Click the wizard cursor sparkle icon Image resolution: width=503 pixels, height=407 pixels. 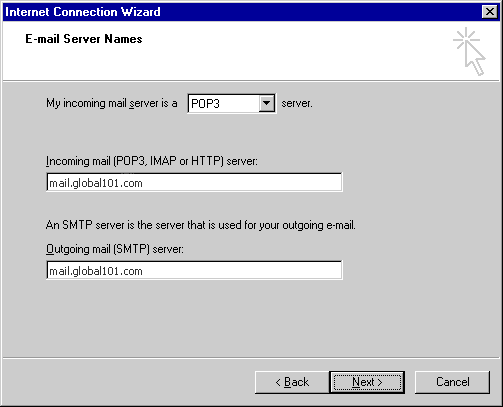click(469, 51)
